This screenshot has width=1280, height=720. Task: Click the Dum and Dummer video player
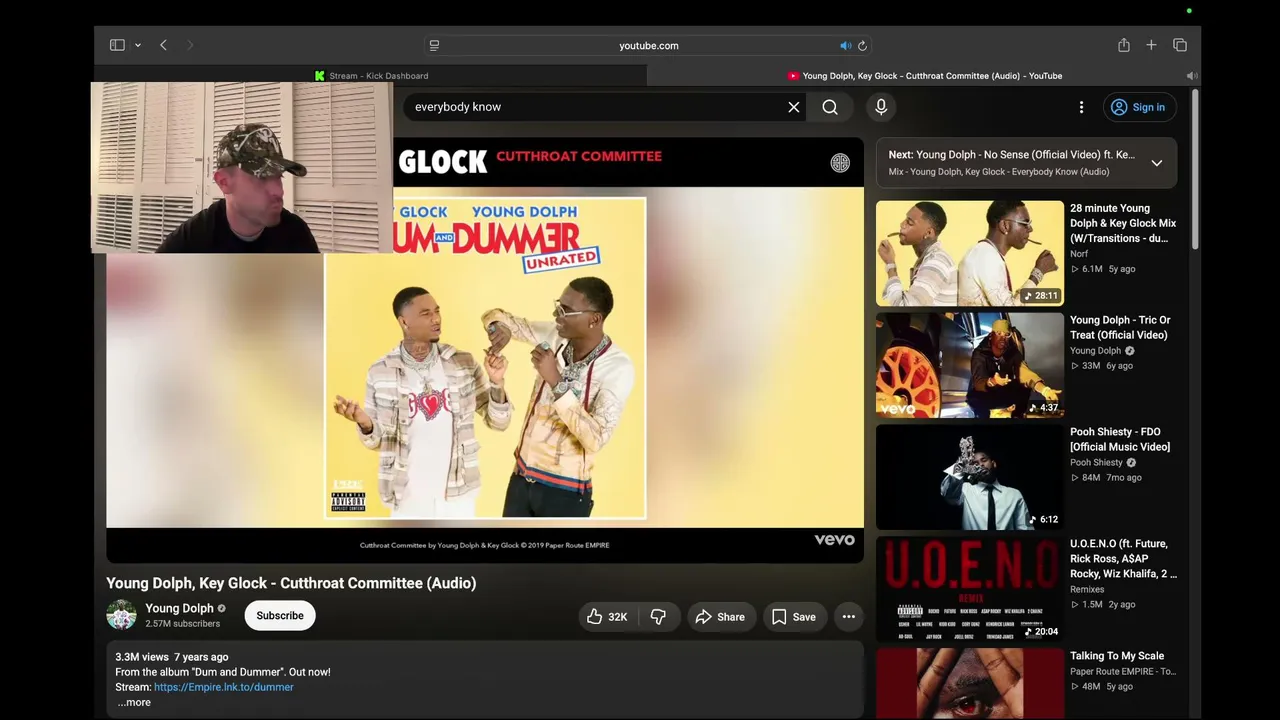(x=485, y=350)
